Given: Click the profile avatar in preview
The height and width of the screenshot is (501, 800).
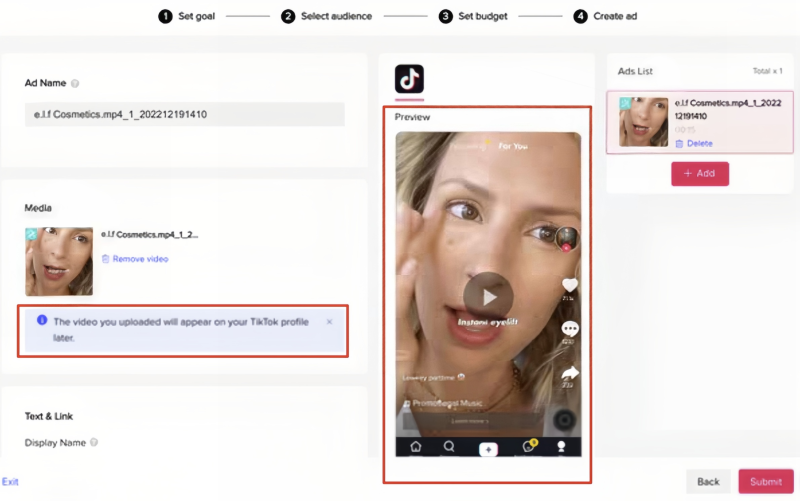Looking at the screenshot, I should pyautogui.click(x=567, y=238).
